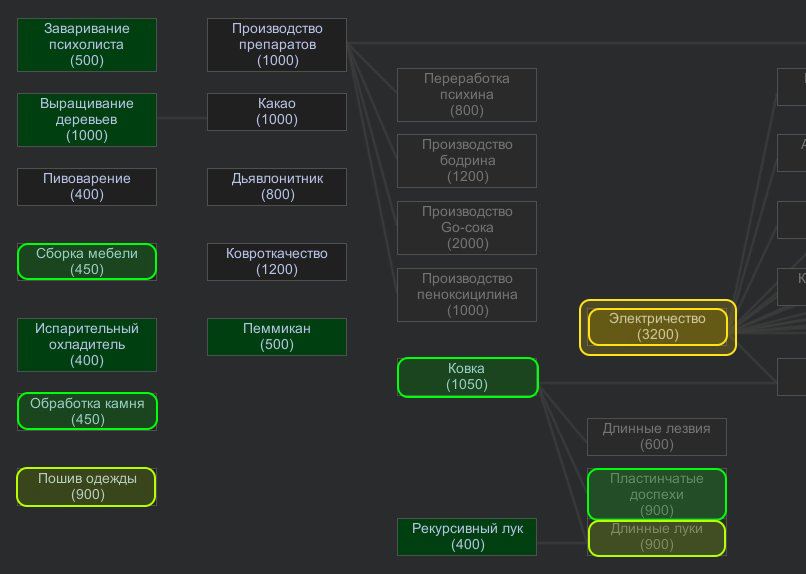
Task: Select the Пеммикан (500) research node
Action: [x=277, y=337]
